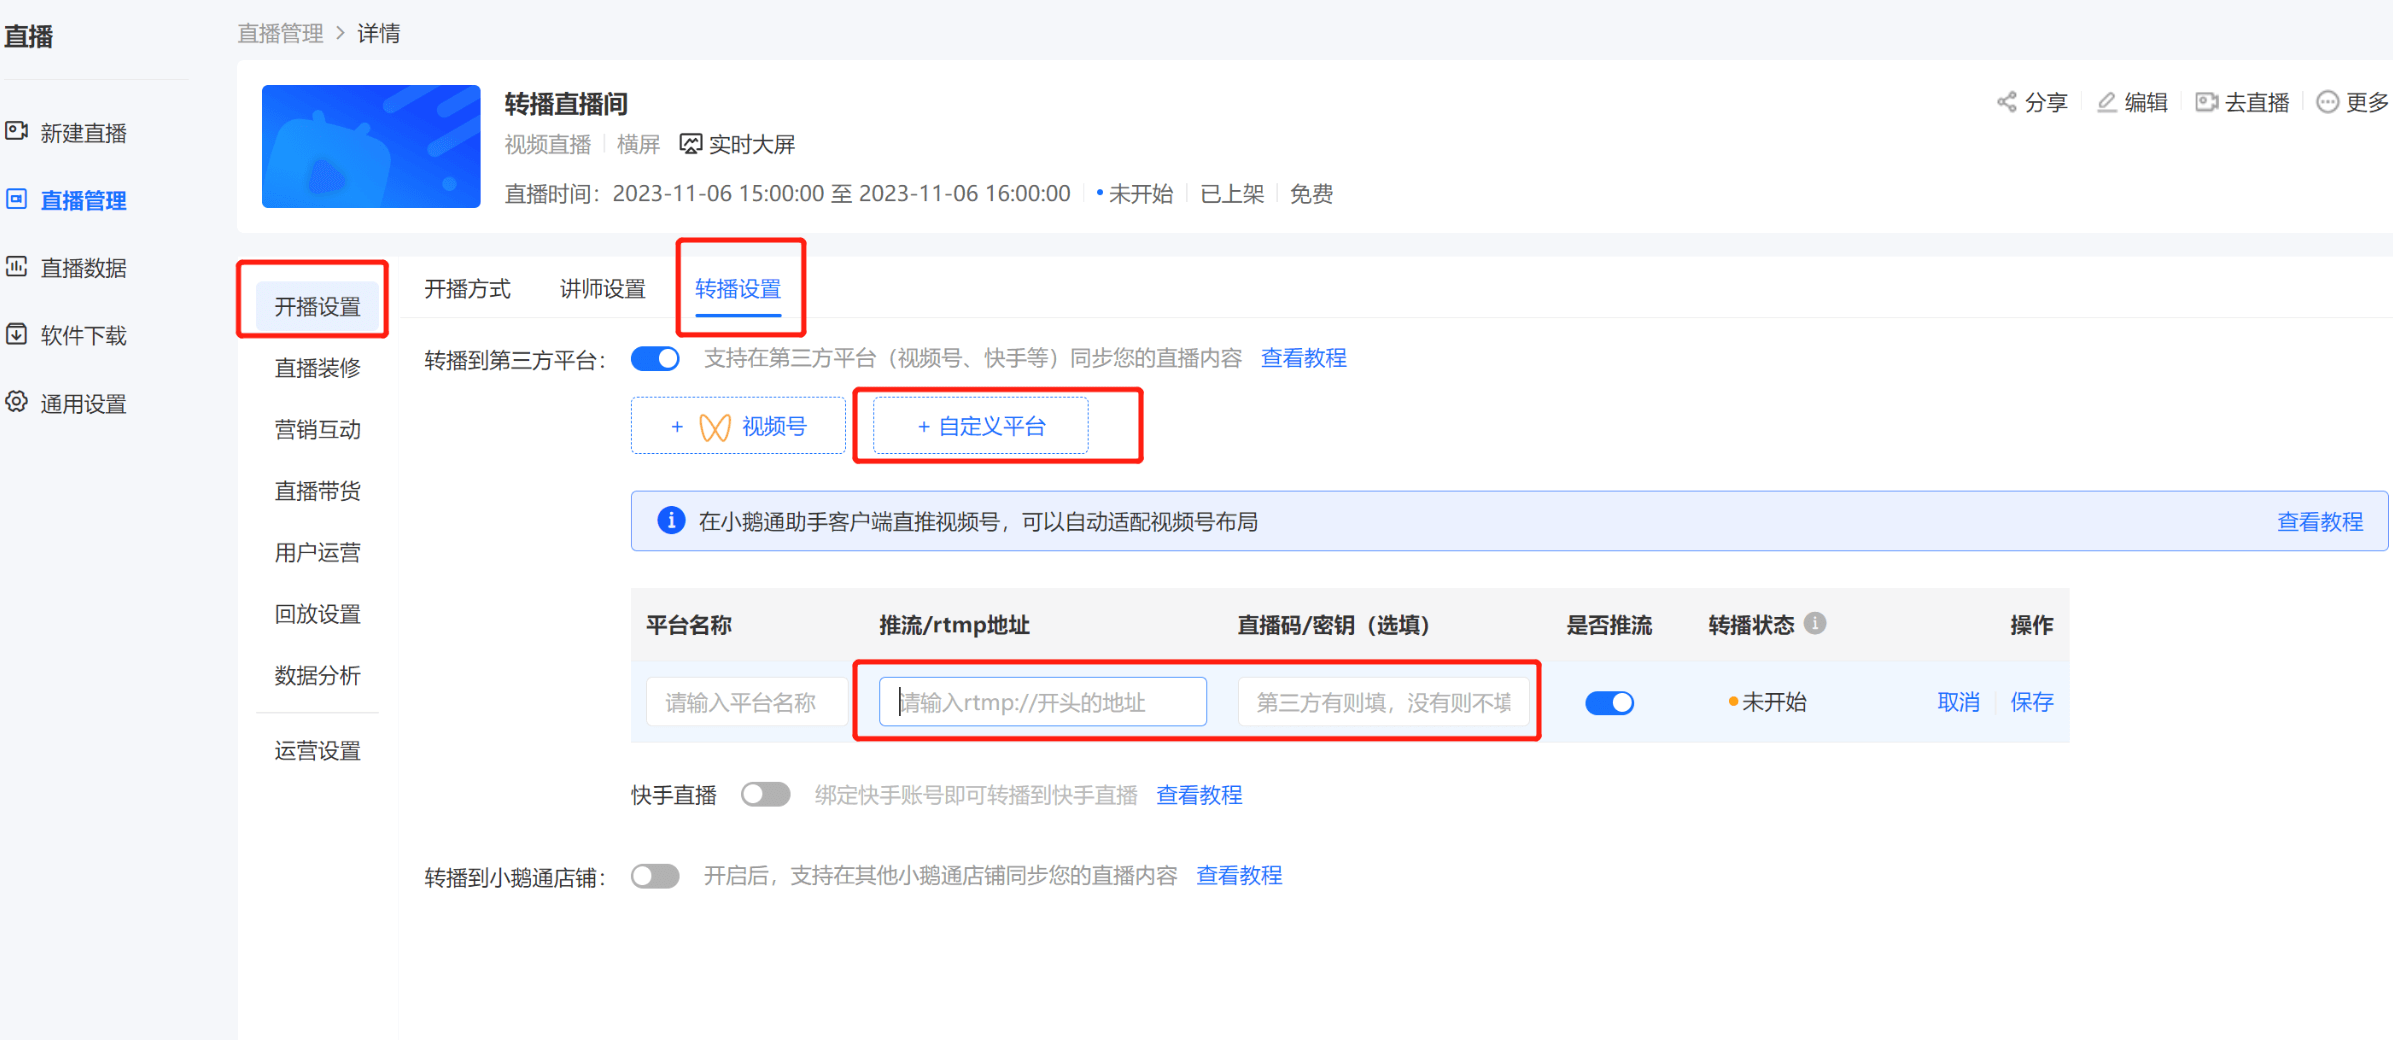
Task: Click 保存 in the table row
Action: pyautogui.click(x=2032, y=702)
